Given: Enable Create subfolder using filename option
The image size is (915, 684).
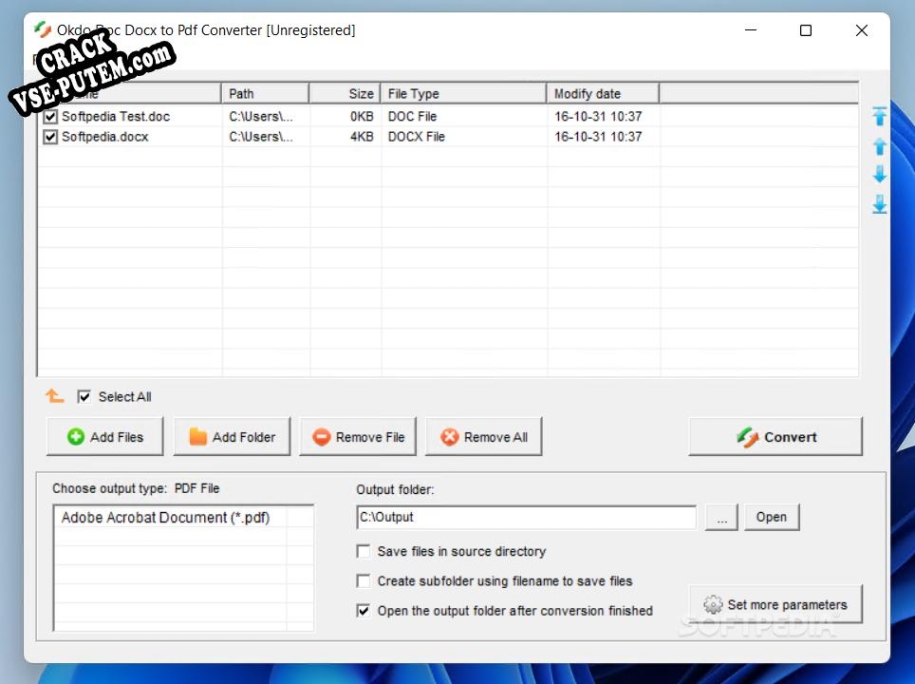Looking at the screenshot, I should [x=364, y=581].
